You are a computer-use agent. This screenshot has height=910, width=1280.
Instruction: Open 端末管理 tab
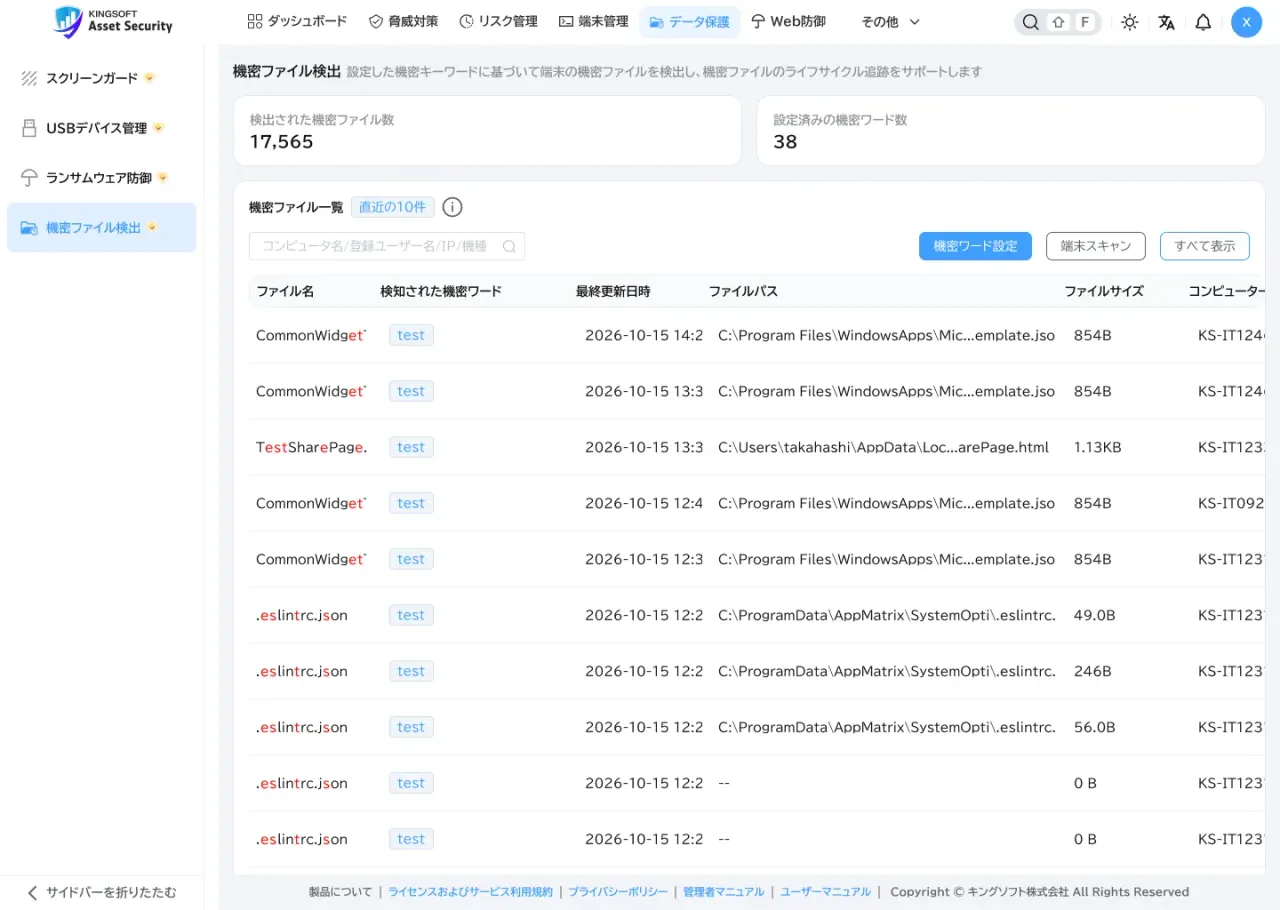pos(593,21)
